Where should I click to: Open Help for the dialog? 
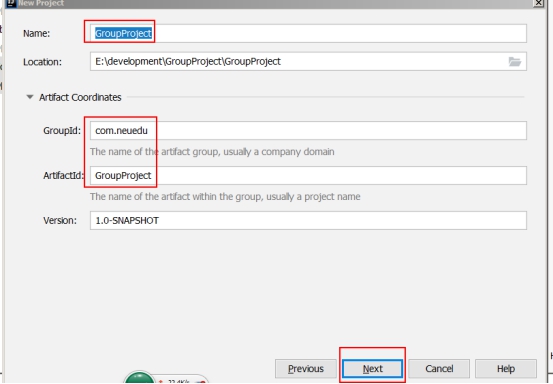tap(506, 368)
